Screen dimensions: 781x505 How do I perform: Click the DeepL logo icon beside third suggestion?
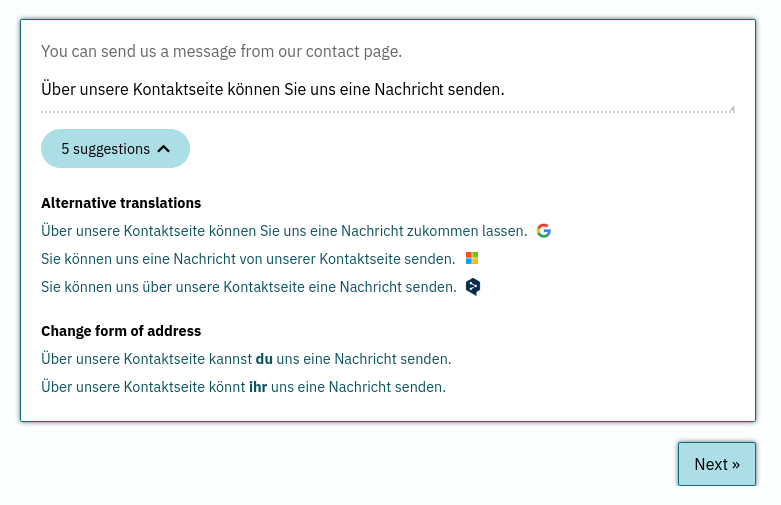tap(473, 287)
